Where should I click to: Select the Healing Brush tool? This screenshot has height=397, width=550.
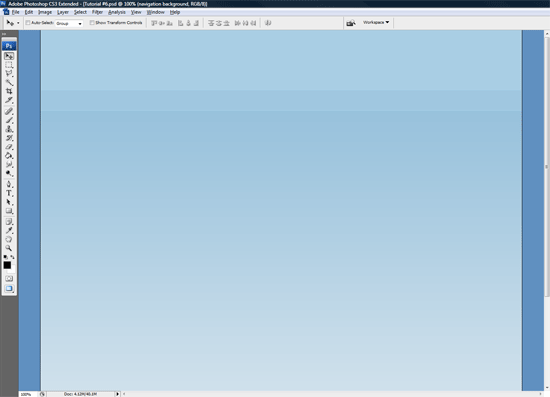[9, 112]
